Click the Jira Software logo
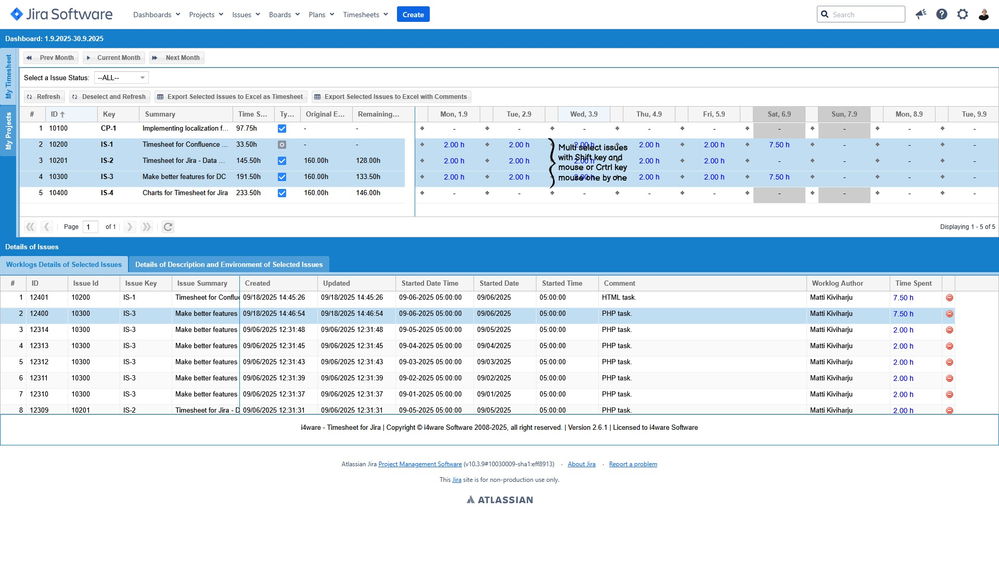The image size is (999, 562). [62, 14]
